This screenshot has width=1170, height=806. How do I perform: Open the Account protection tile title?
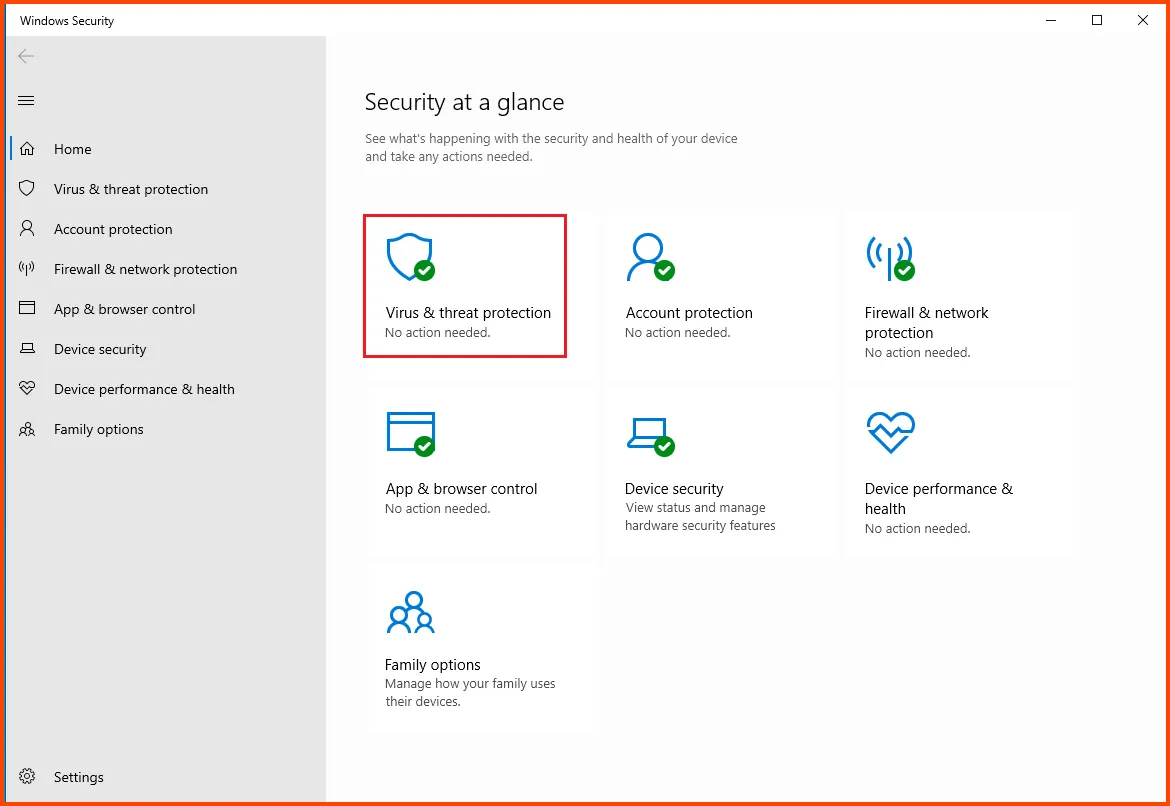(689, 313)
